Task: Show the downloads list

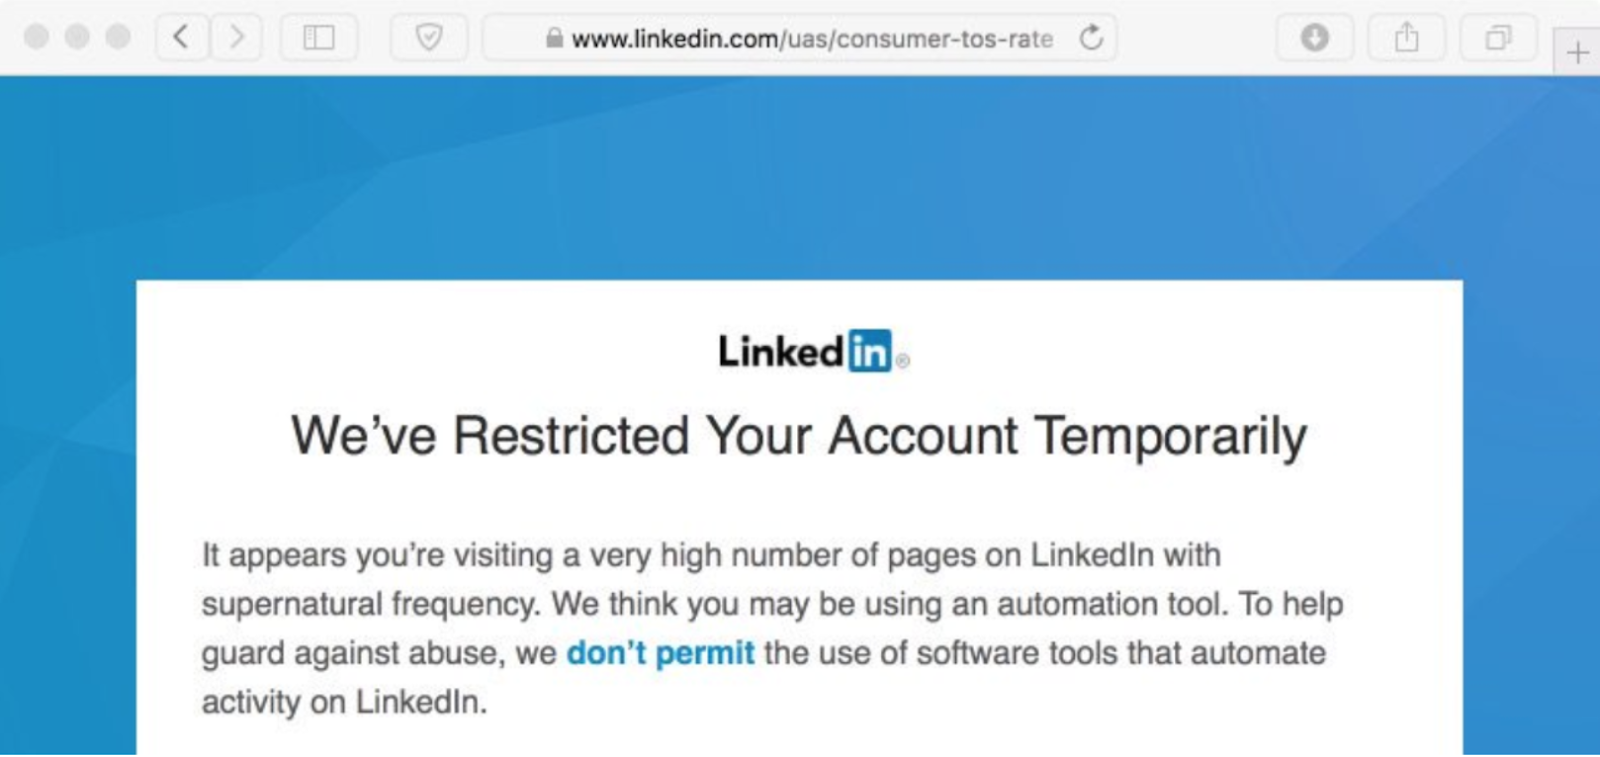Action: click(1314, 38)
